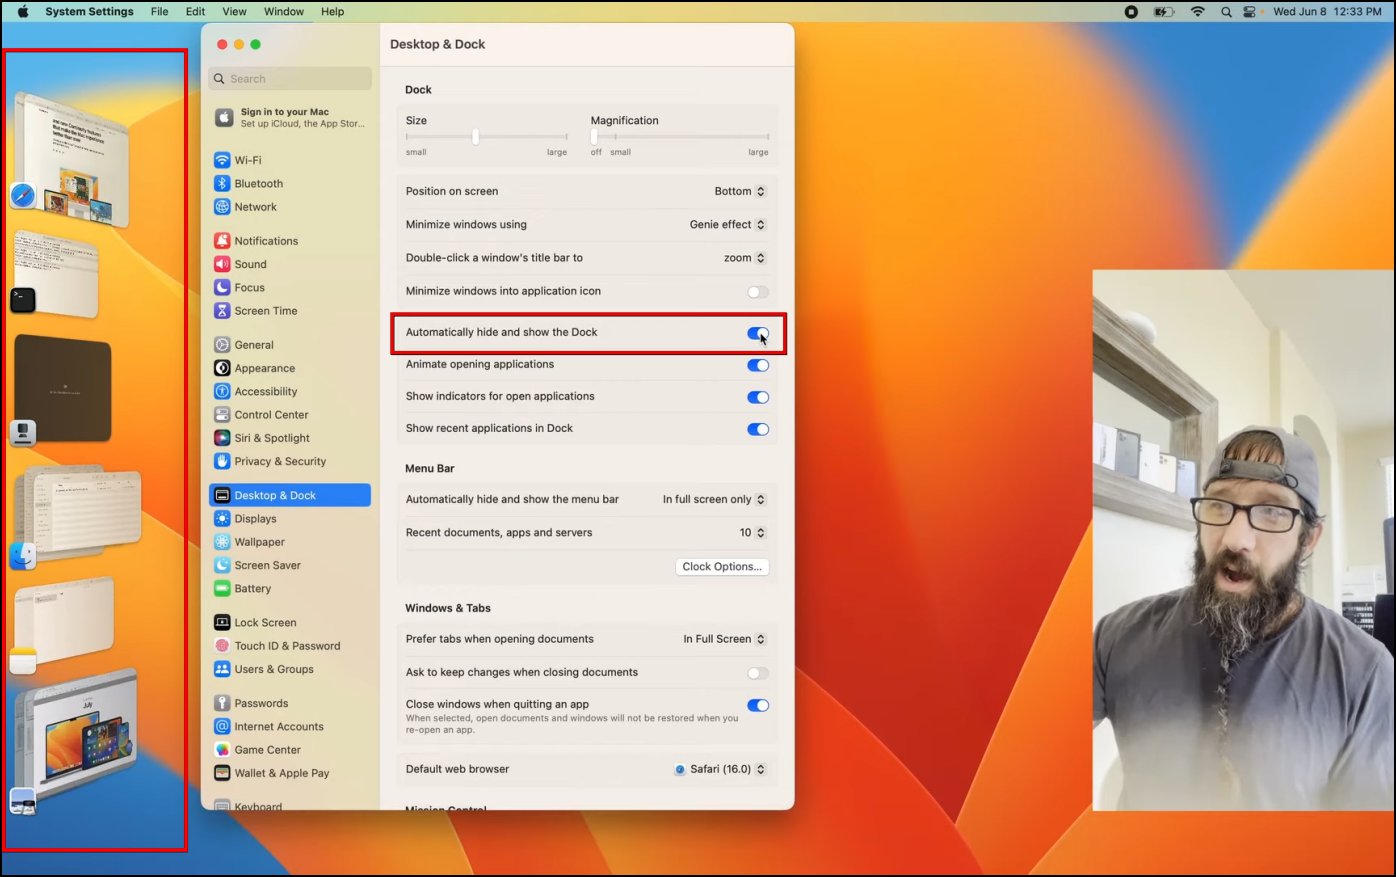This screenshot has height=877, width=1396.
Task: Open the File menu
Action: click(160, 12)
